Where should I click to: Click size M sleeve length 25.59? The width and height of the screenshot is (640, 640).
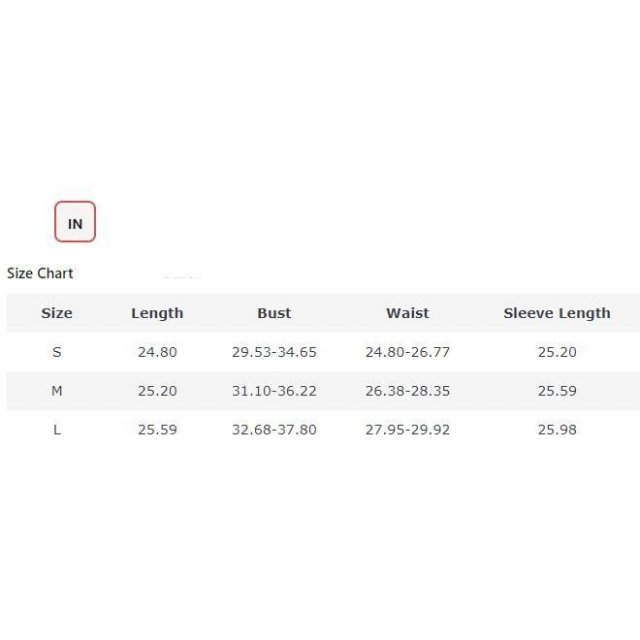(557, 391)
